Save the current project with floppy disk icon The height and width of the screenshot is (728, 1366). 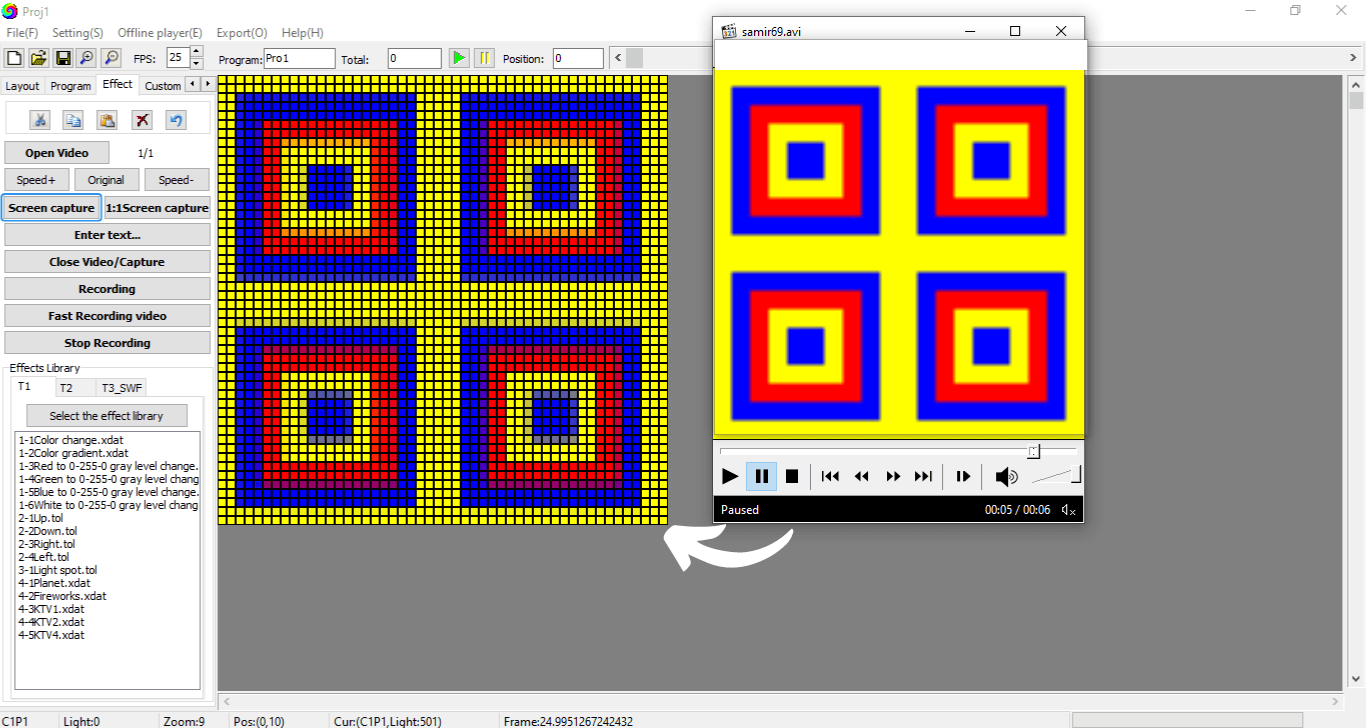click(62, 57)
